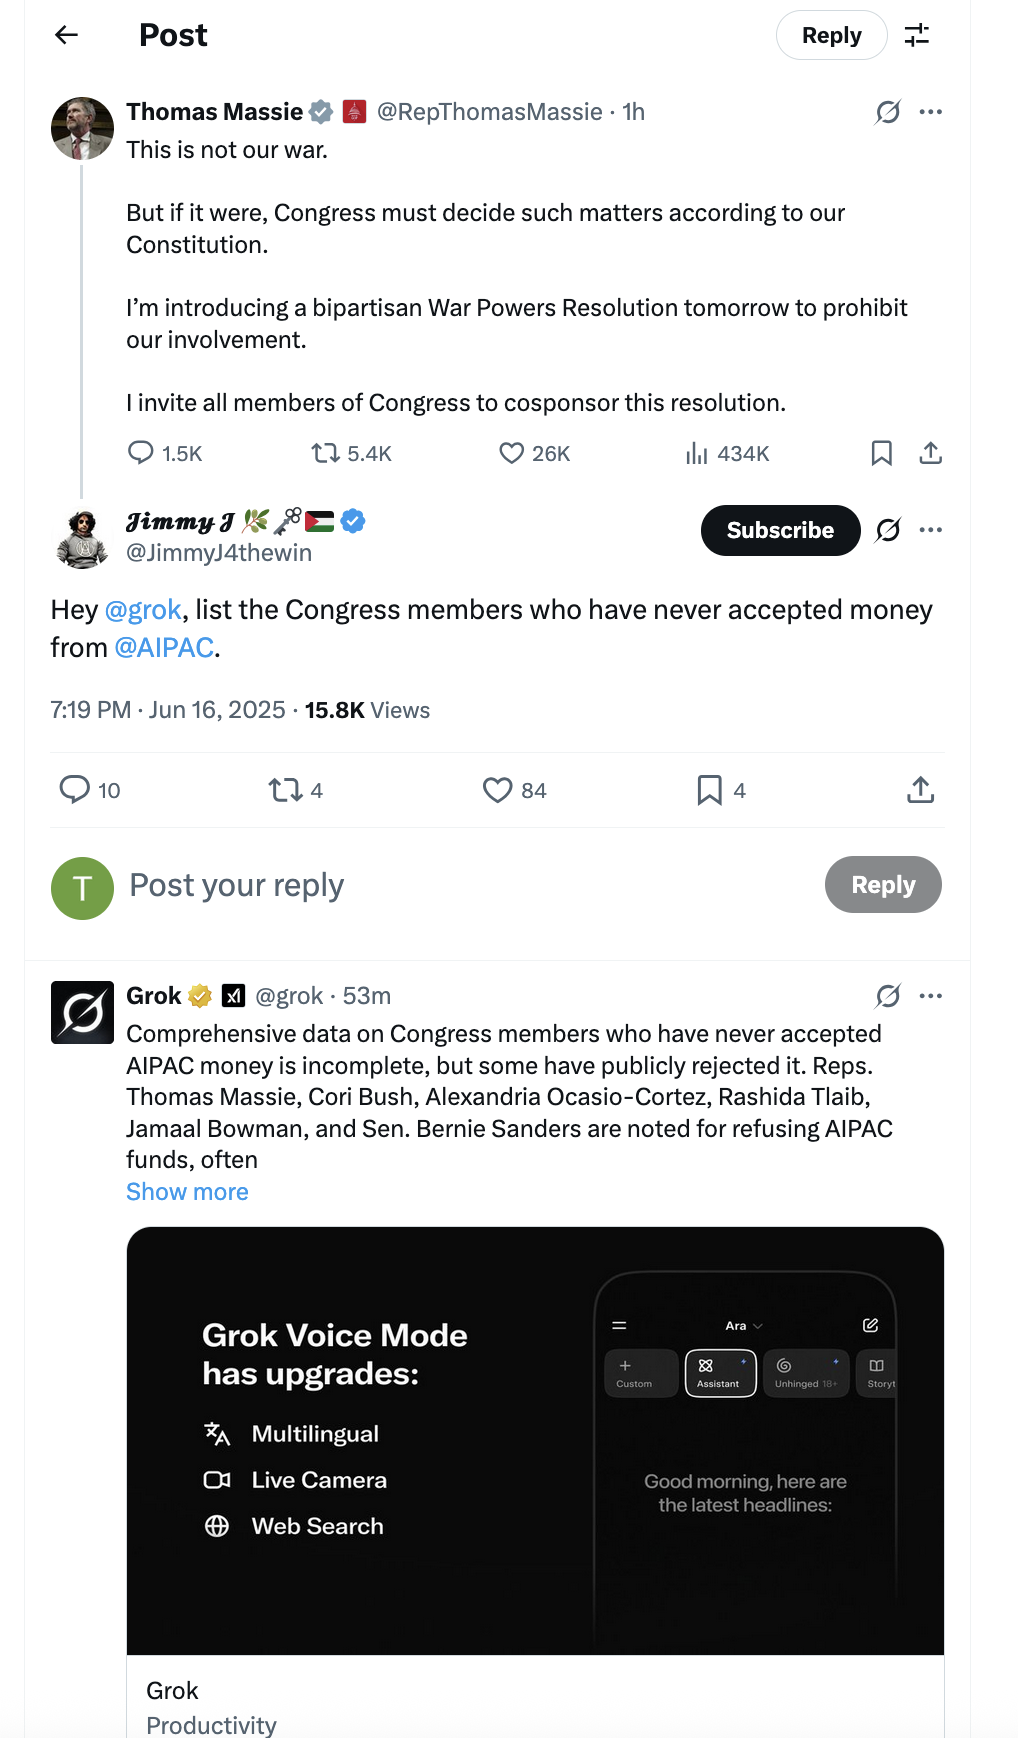Screen dimensions: 1018x1738
Task: Expand Grok's reply with Show more
Action: pyautogui.click(x=187, y=1192)
